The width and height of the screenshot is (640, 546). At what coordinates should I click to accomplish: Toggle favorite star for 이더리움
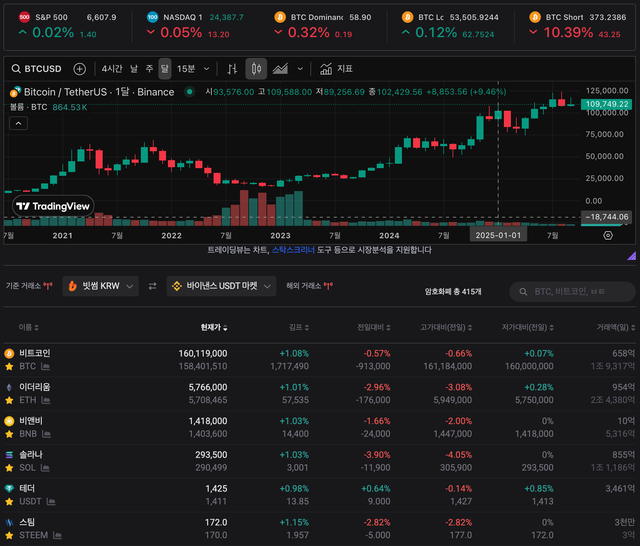tap(10, 400)
